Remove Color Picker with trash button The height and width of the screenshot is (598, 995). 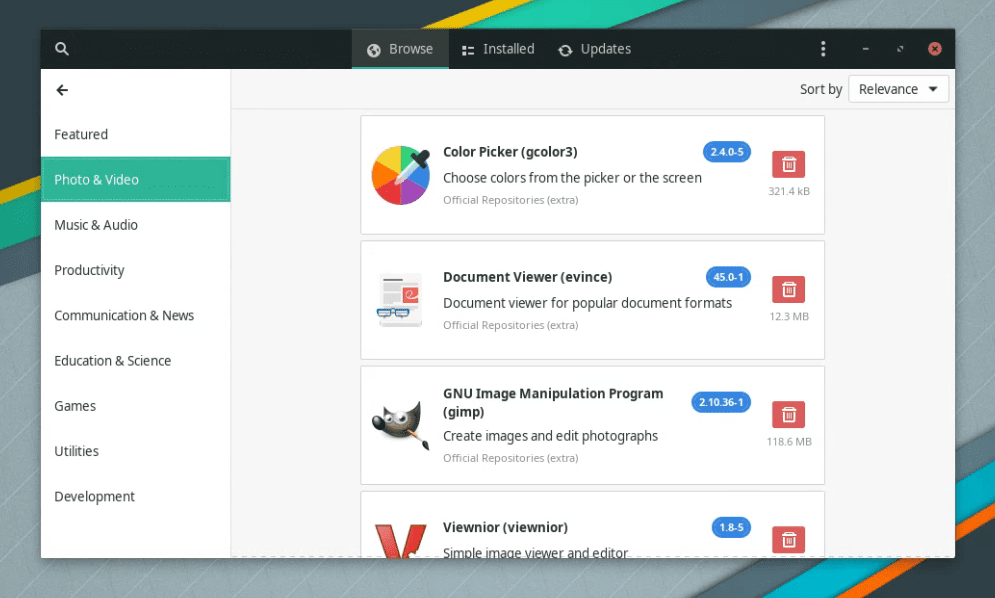coord(788,164)
